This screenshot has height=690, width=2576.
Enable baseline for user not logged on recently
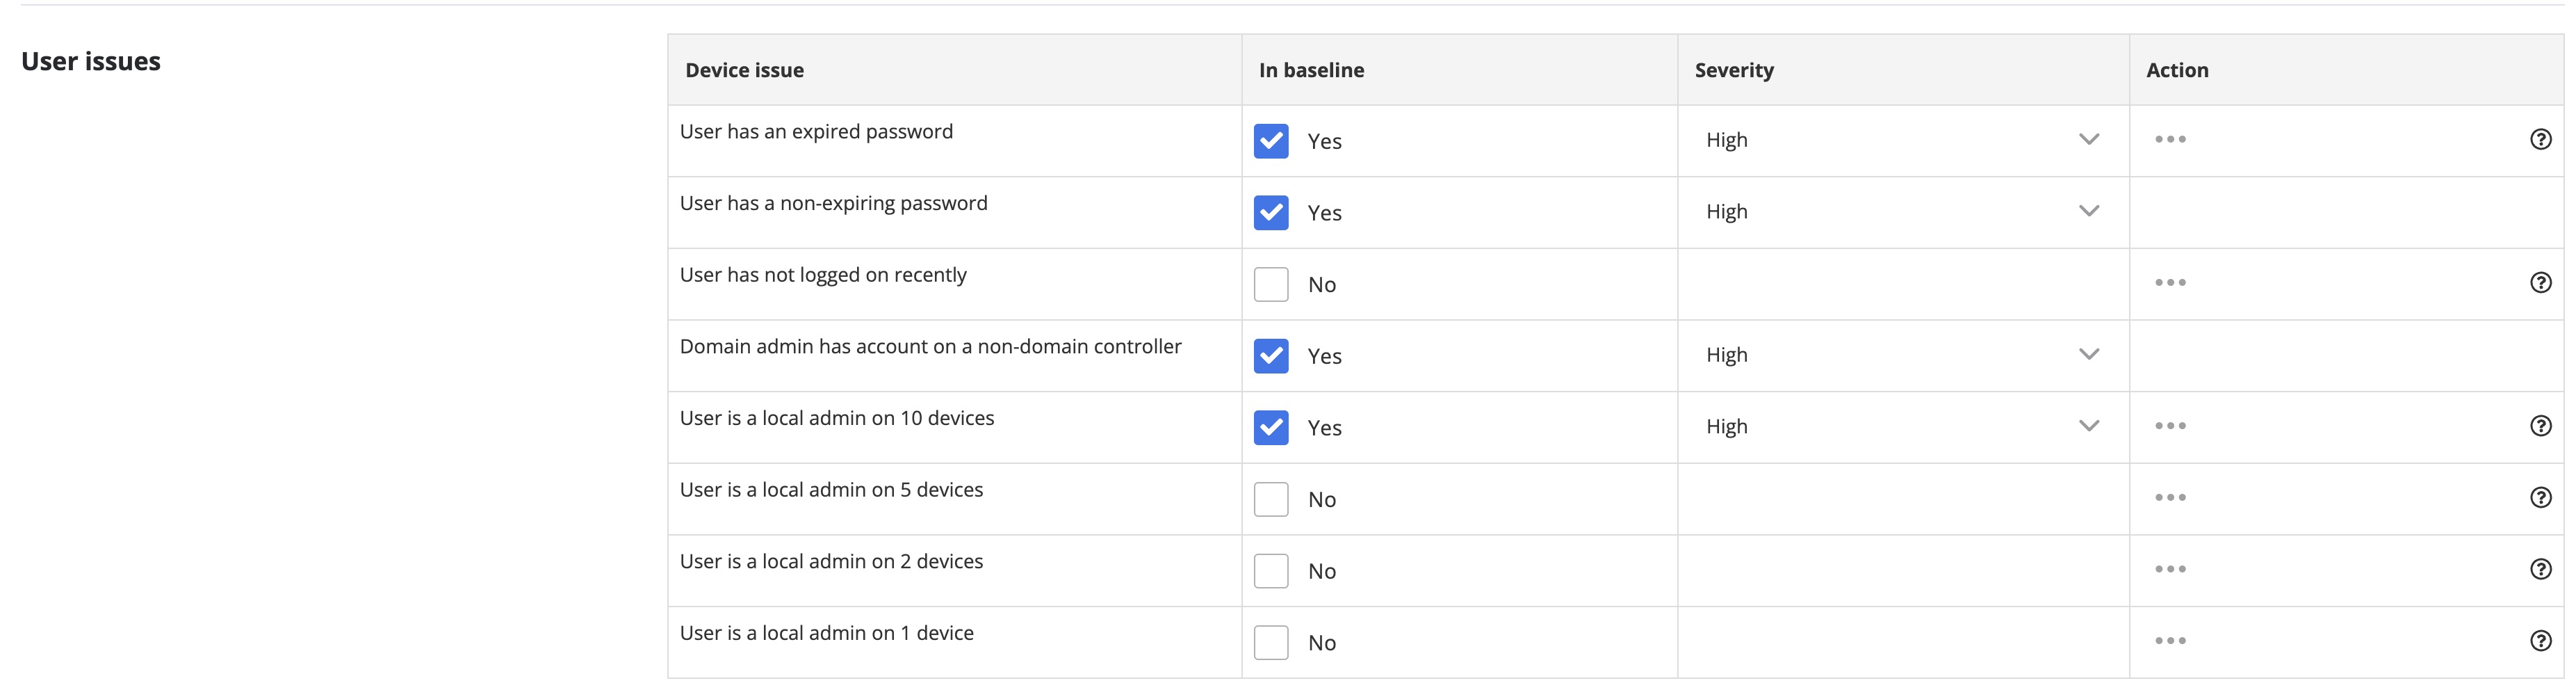click(x=1271, y=285)
